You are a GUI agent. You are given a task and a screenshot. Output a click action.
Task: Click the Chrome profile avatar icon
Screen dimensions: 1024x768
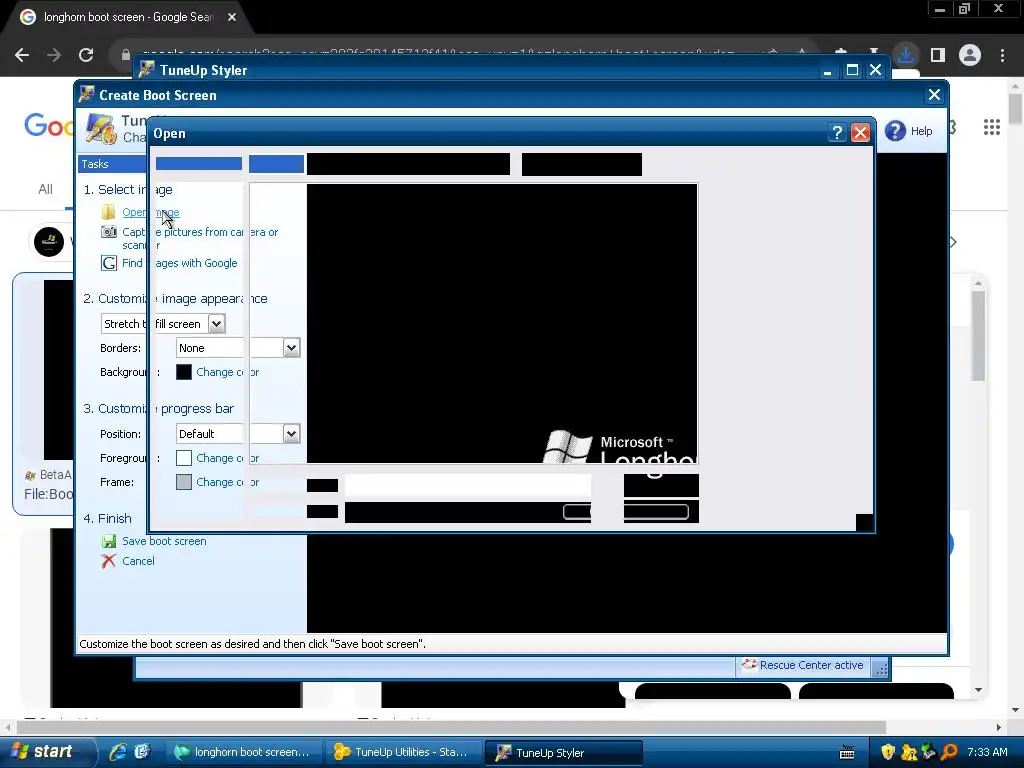click(970, 55)
